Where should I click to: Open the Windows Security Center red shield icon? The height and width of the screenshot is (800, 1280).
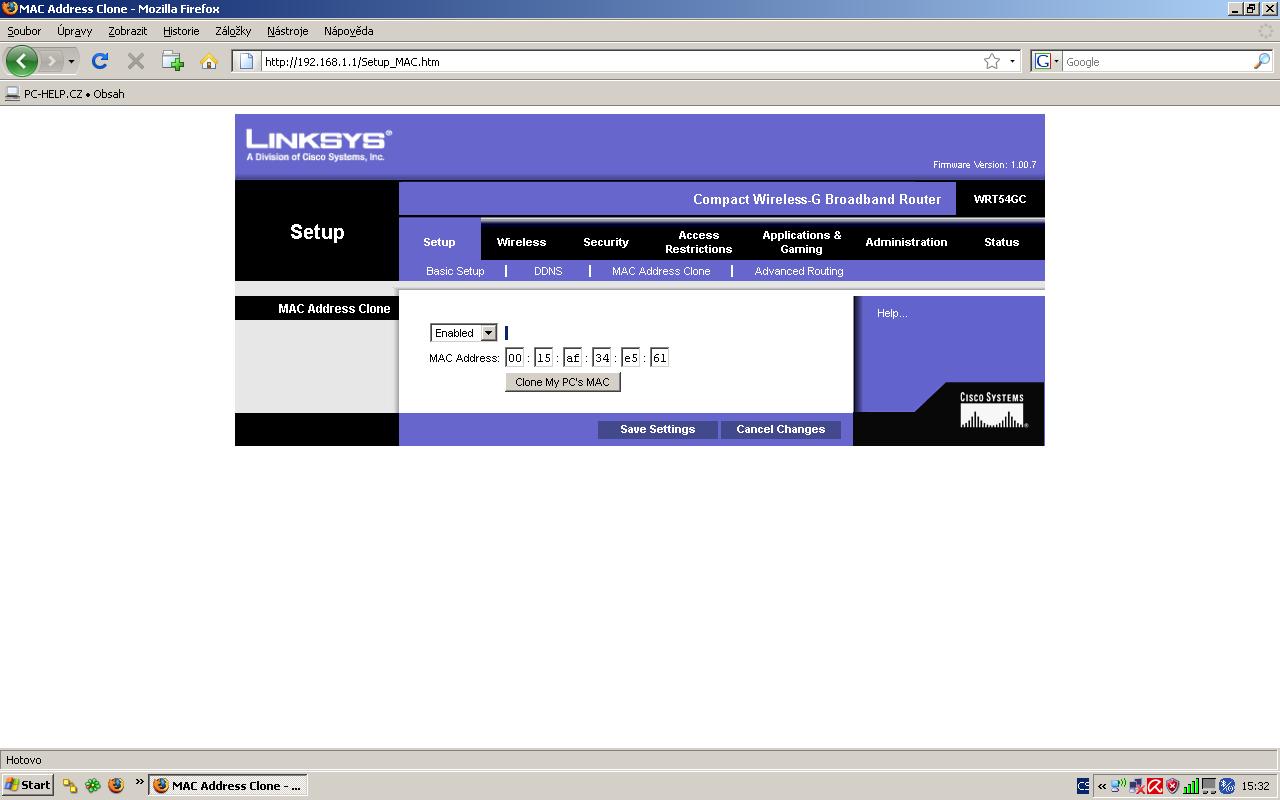click(1173, 786)
